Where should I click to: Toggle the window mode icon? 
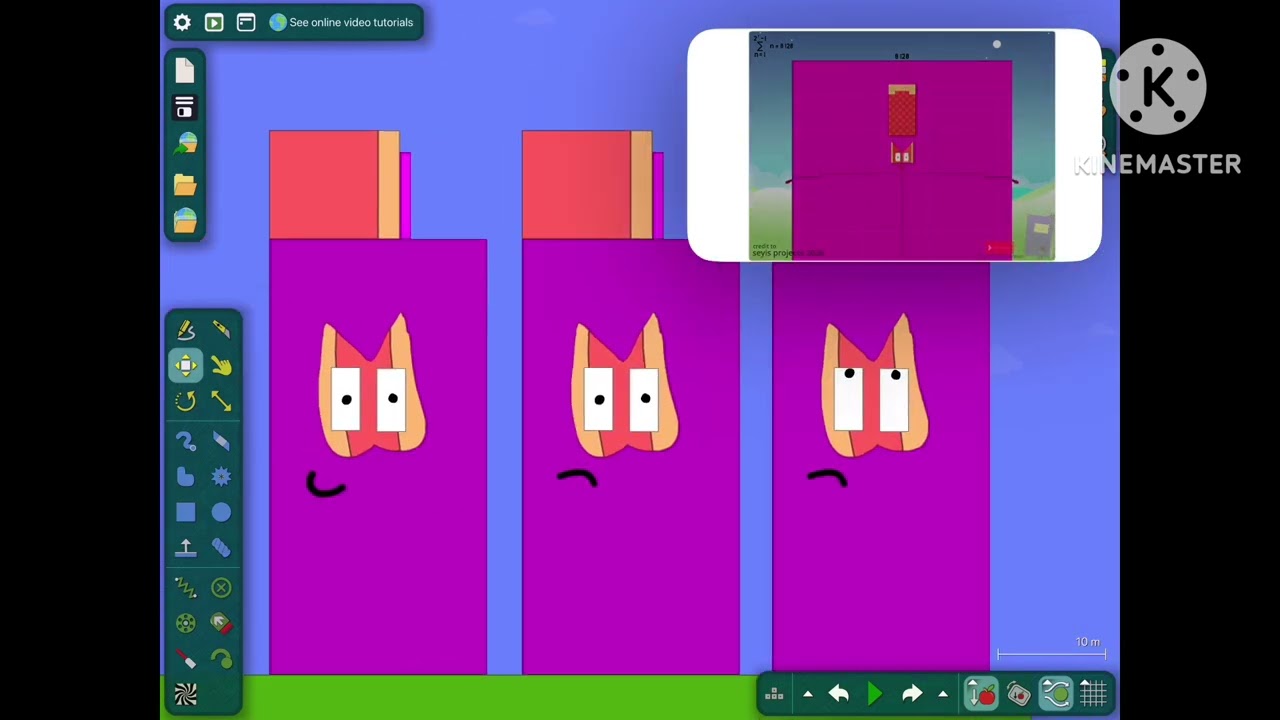(246, 22)
